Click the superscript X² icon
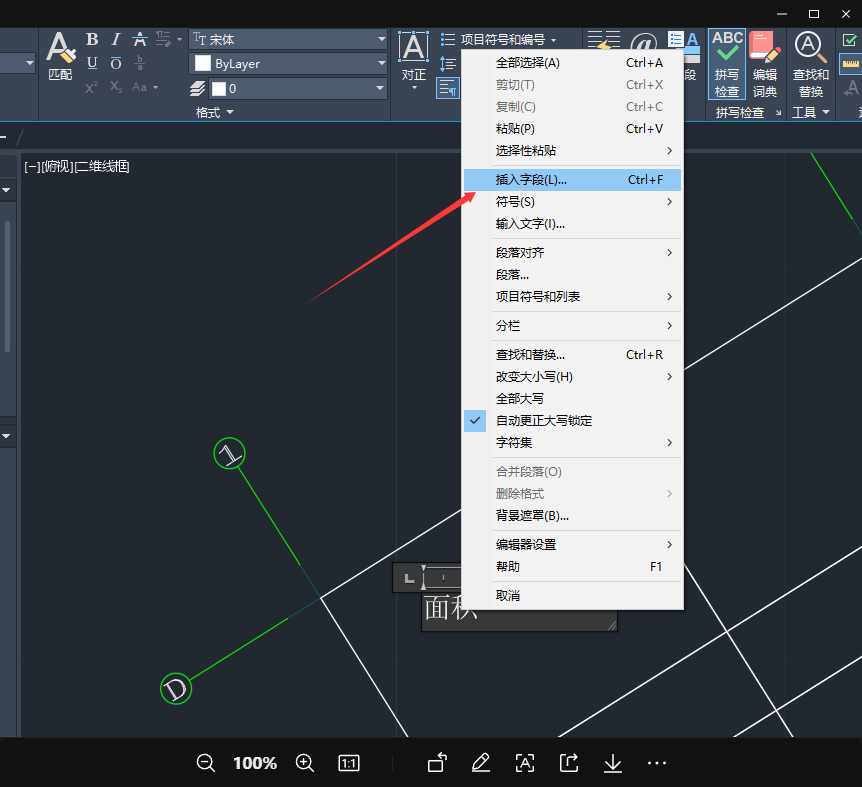Image resolution: width=862 pixels, height=787 pixels. coord(92,87)
